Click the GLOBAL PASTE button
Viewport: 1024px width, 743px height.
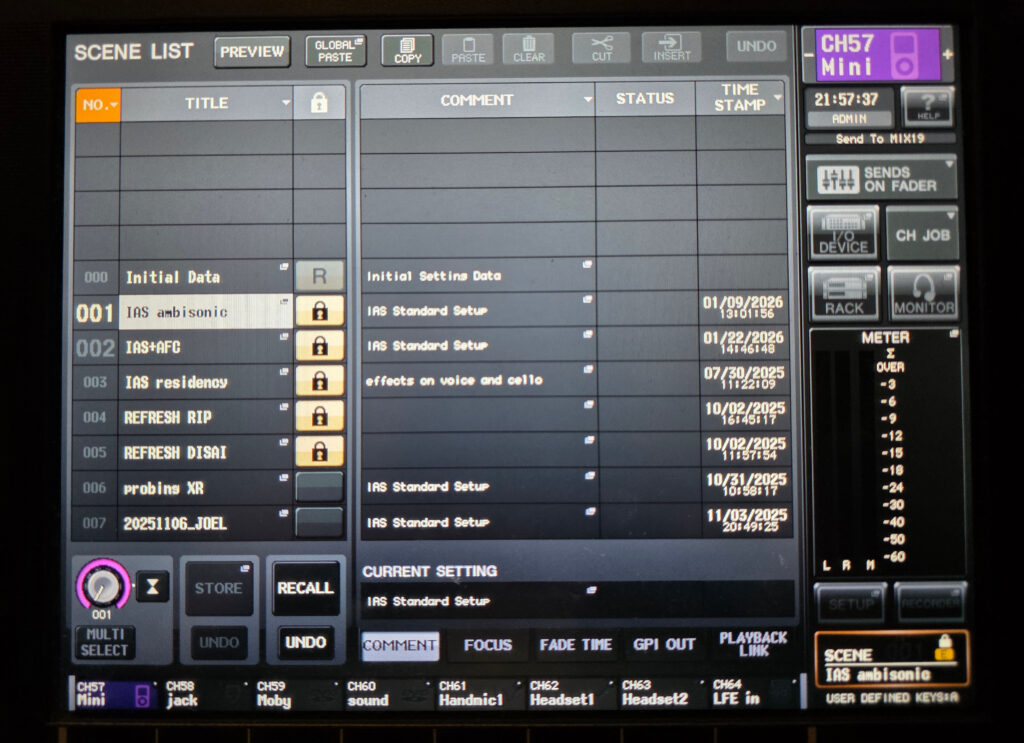(335, 51)
